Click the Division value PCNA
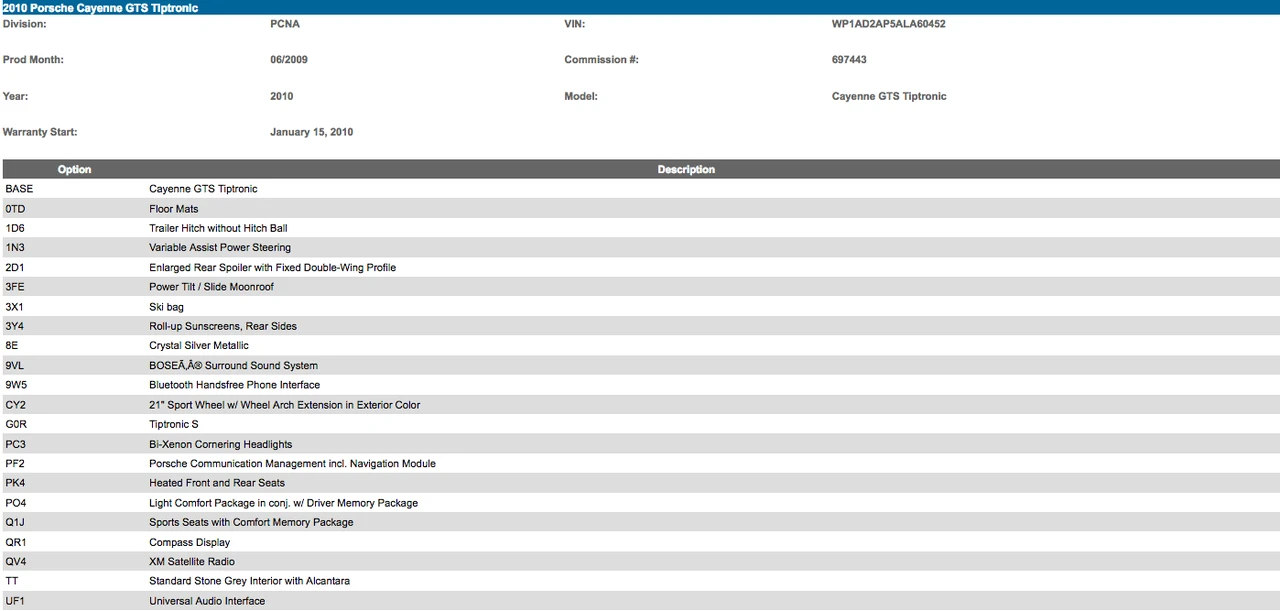 coord(285,24)
